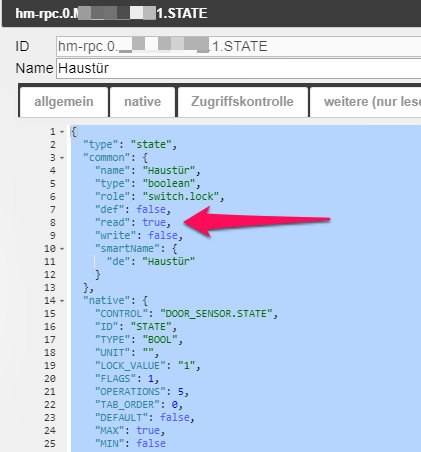
Task: Click the "DEFAULT": false line
Action: point(145,418)
